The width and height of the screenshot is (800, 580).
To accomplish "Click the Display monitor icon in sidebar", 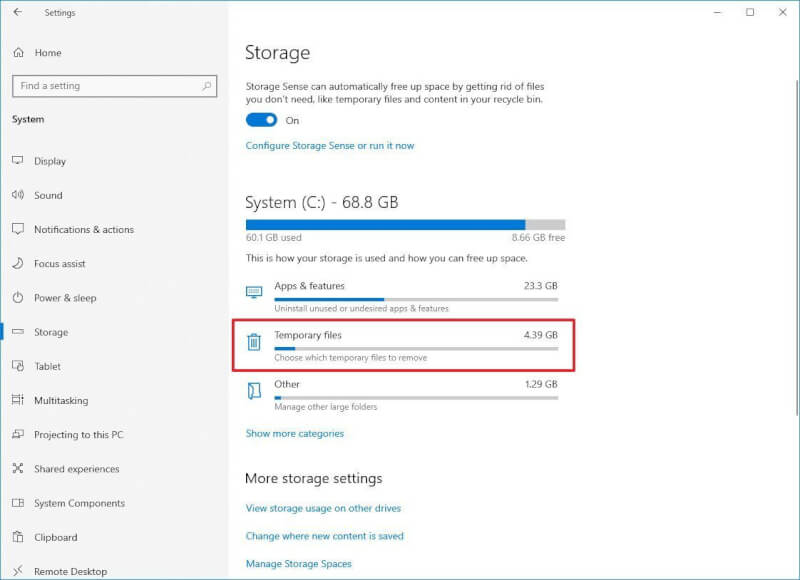I will pyautogui.click(x=18, y=161).
